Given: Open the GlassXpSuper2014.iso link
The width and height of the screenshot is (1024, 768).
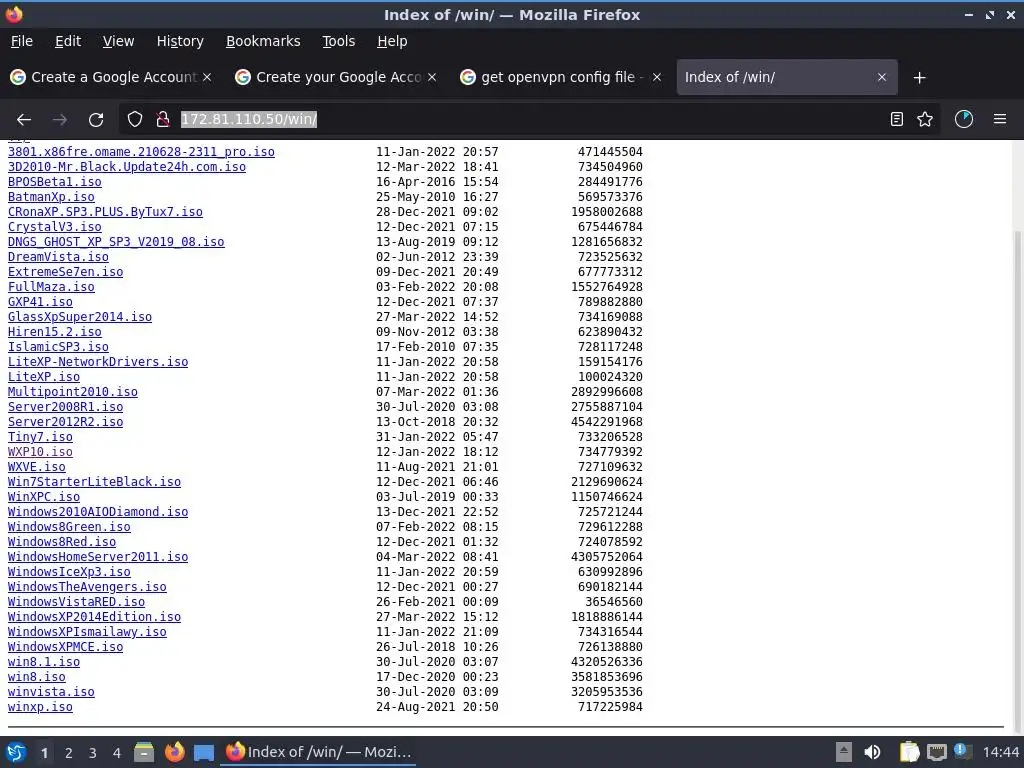Looking at the screenshot, I should [80, 317].
